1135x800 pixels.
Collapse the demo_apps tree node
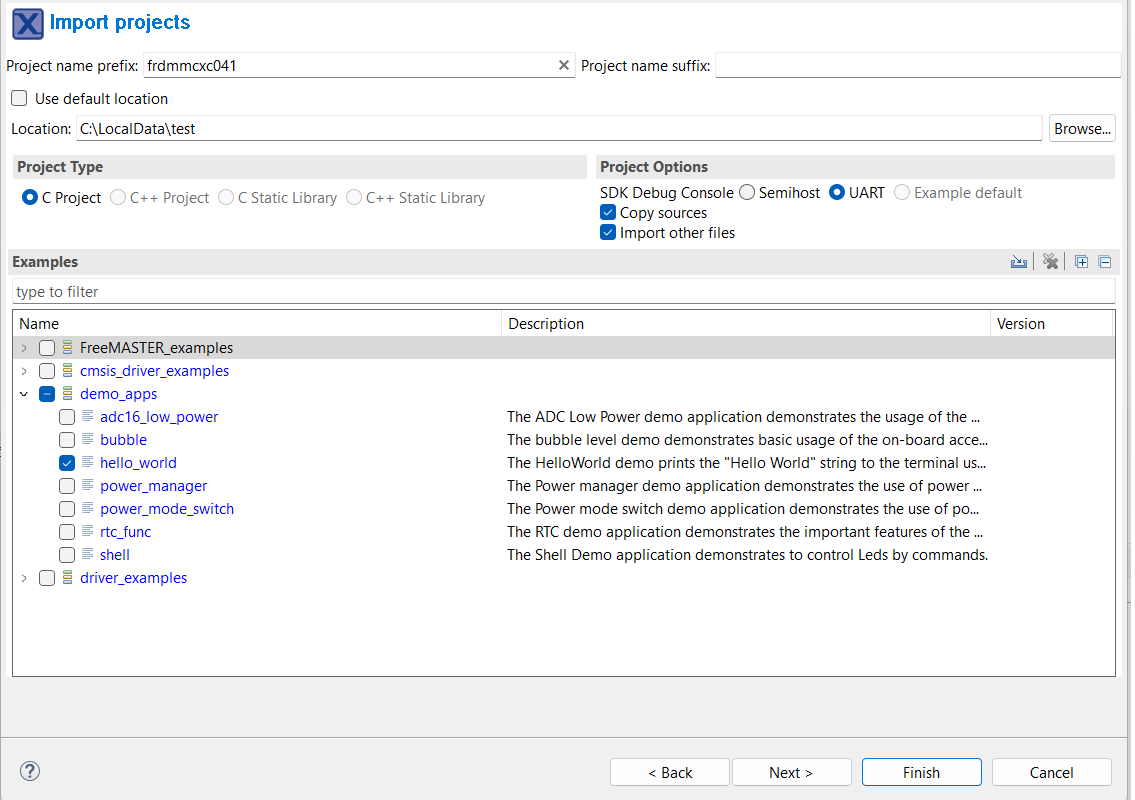[24, 394]
